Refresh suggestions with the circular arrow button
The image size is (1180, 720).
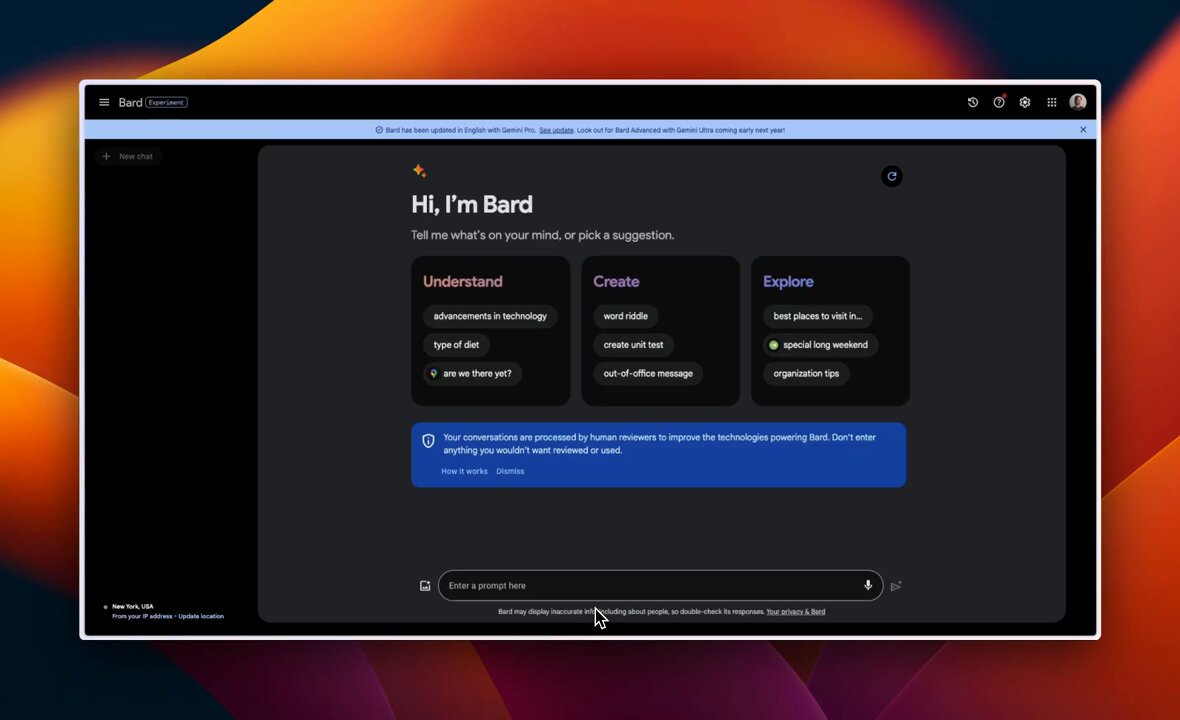pyautogui.click(x=892, y=176)
